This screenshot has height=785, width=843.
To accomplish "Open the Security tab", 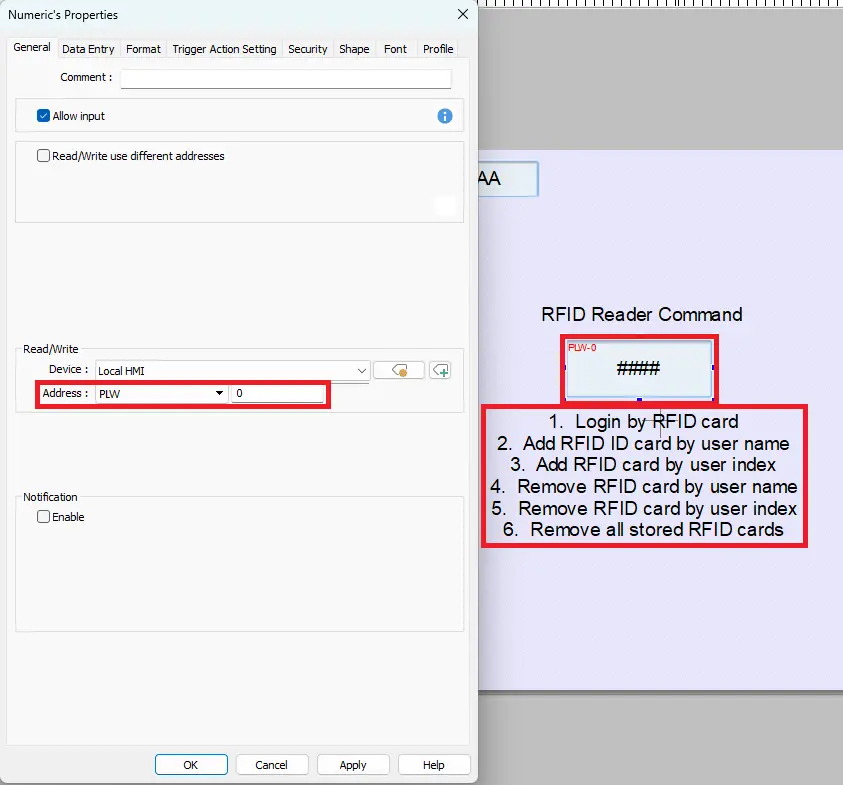I will pos(307,48).
